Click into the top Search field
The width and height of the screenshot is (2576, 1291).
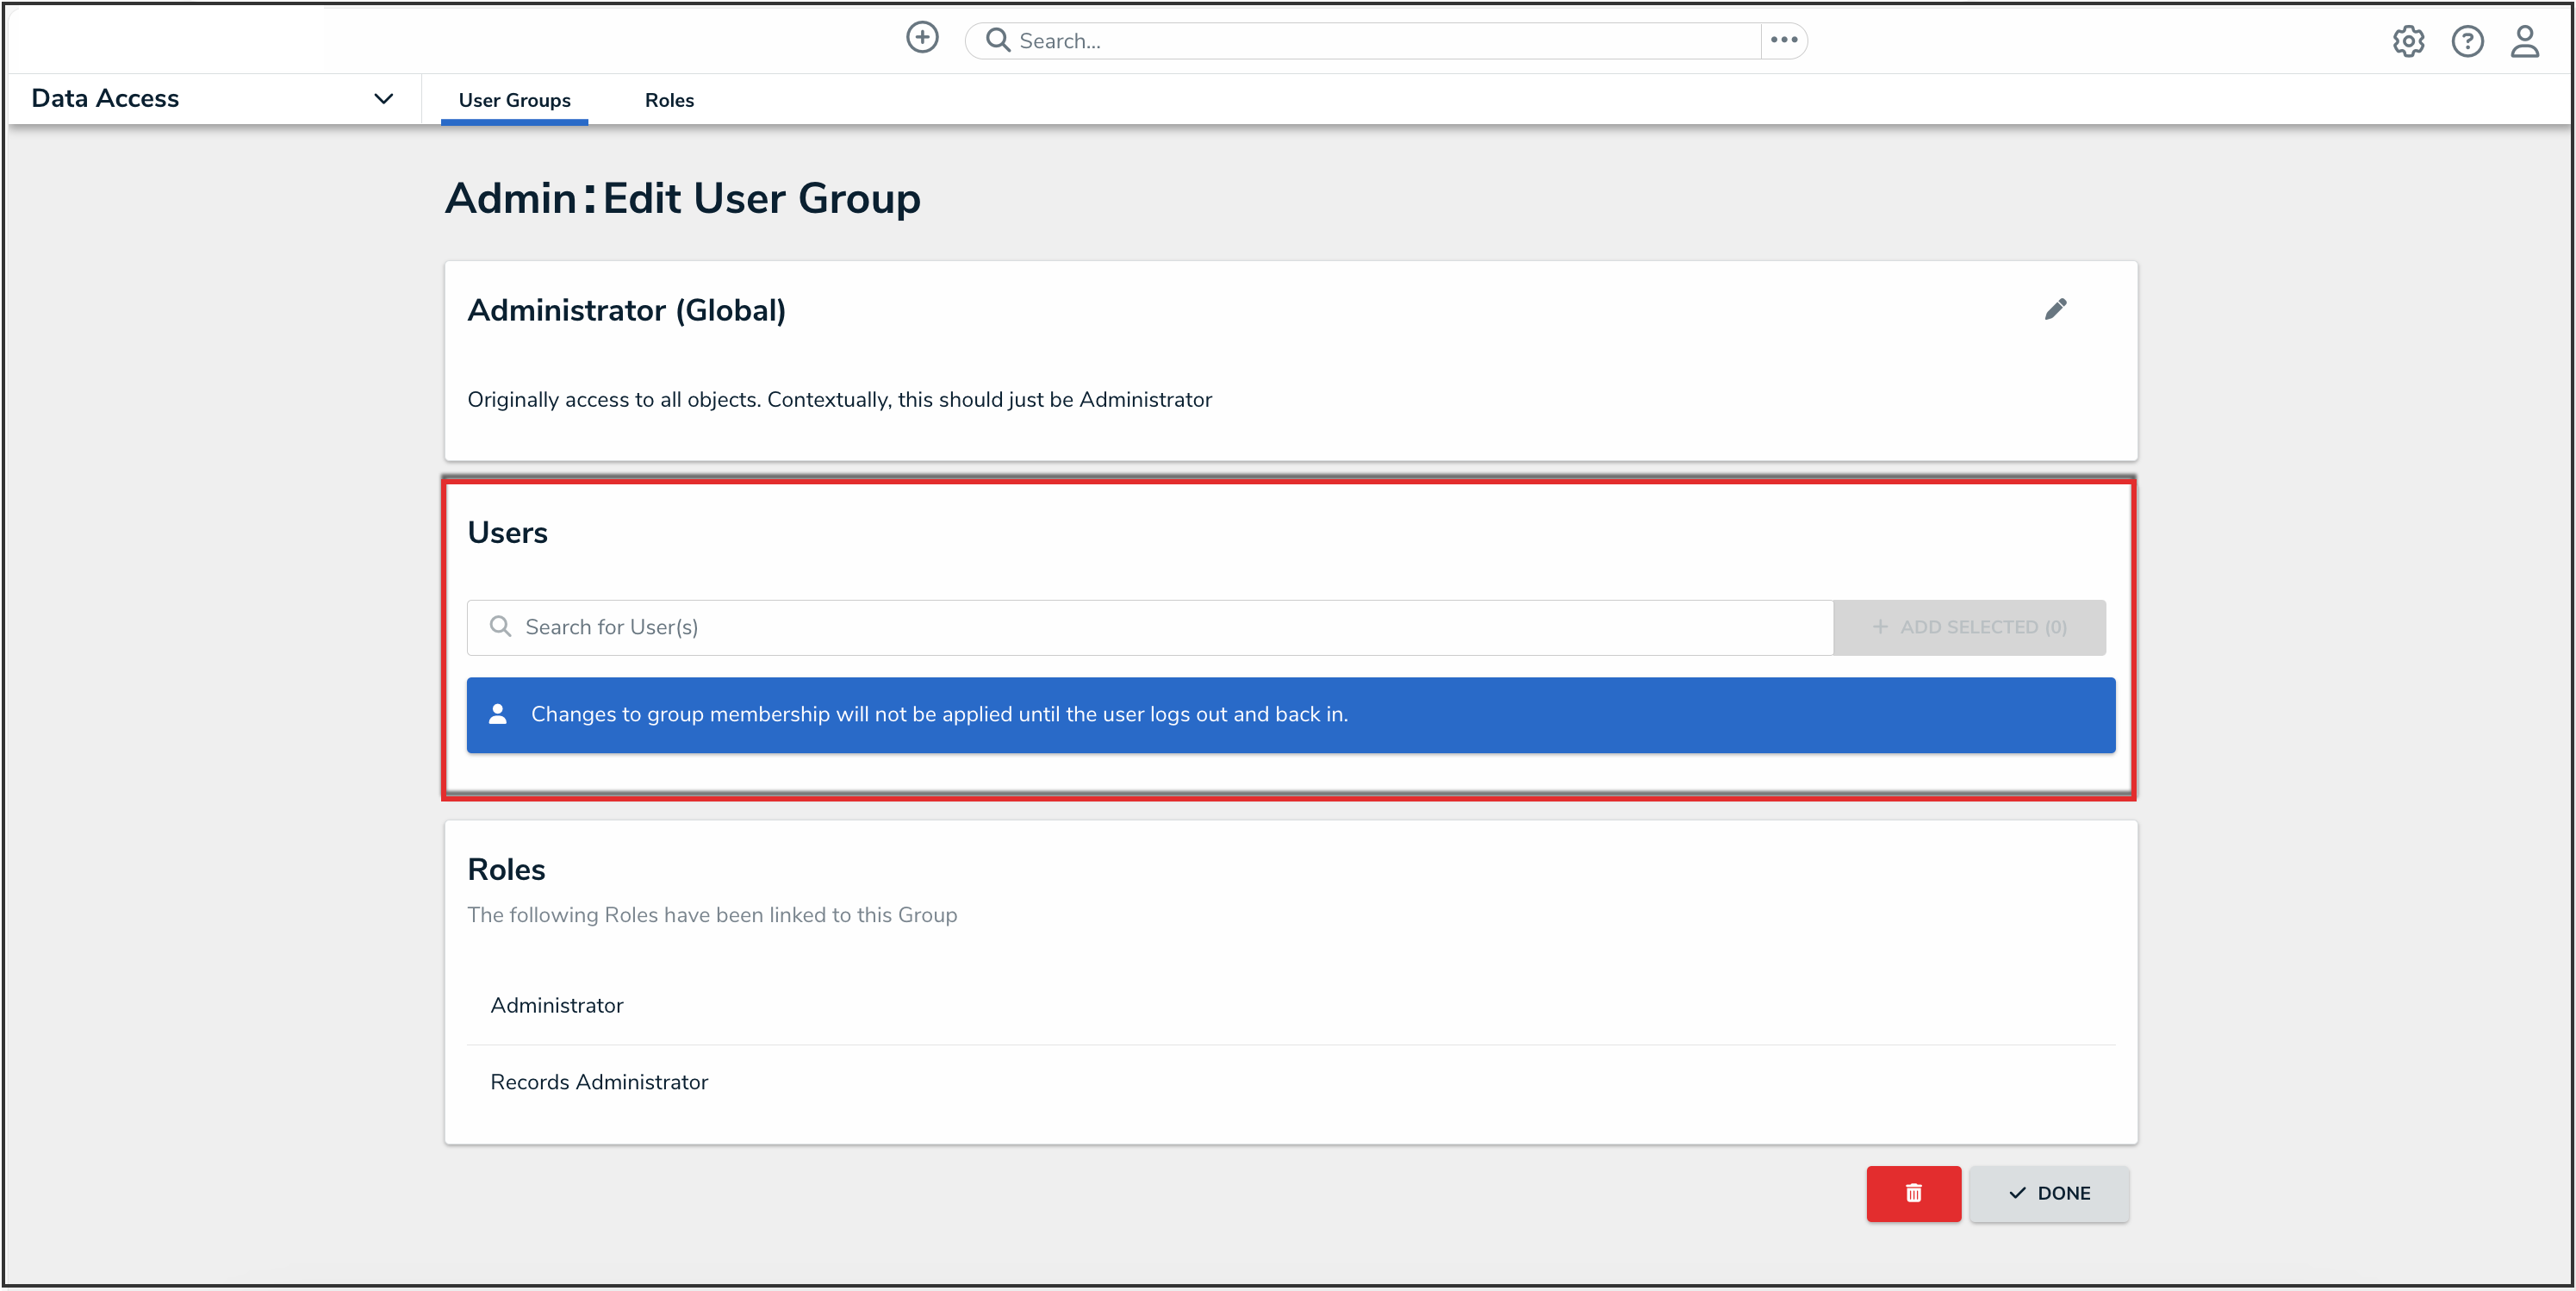[1380, 41]
